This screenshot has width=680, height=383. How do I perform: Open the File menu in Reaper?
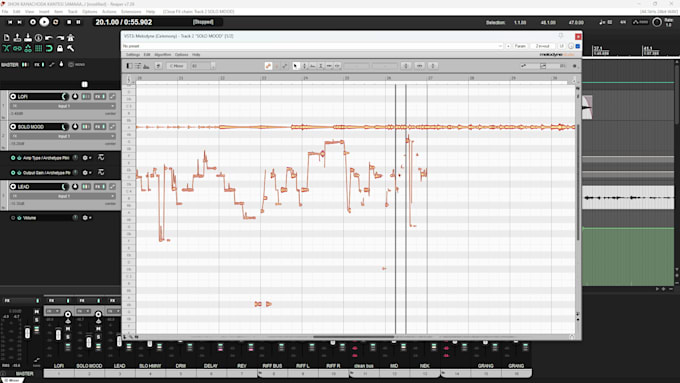click(x=5, y=12)
